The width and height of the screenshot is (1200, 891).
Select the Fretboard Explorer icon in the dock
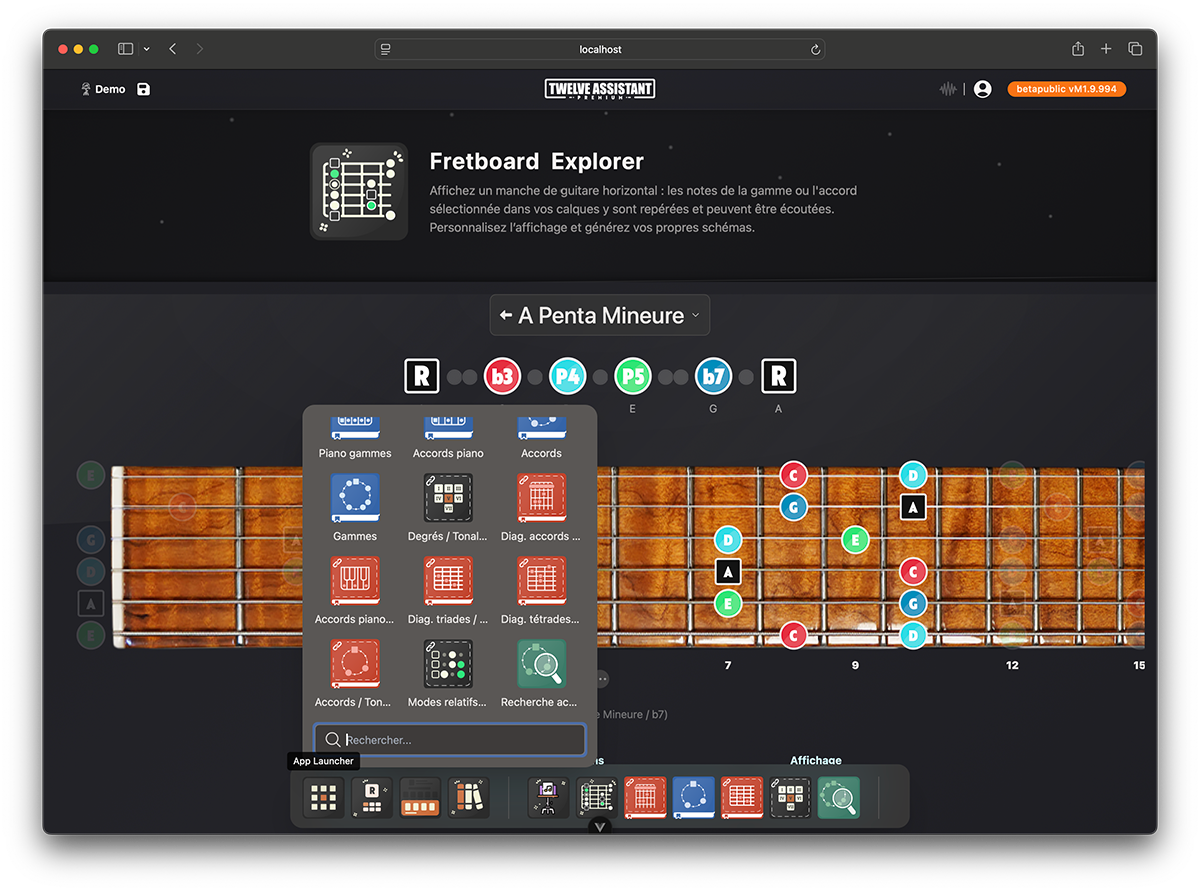tap(597, 797)
